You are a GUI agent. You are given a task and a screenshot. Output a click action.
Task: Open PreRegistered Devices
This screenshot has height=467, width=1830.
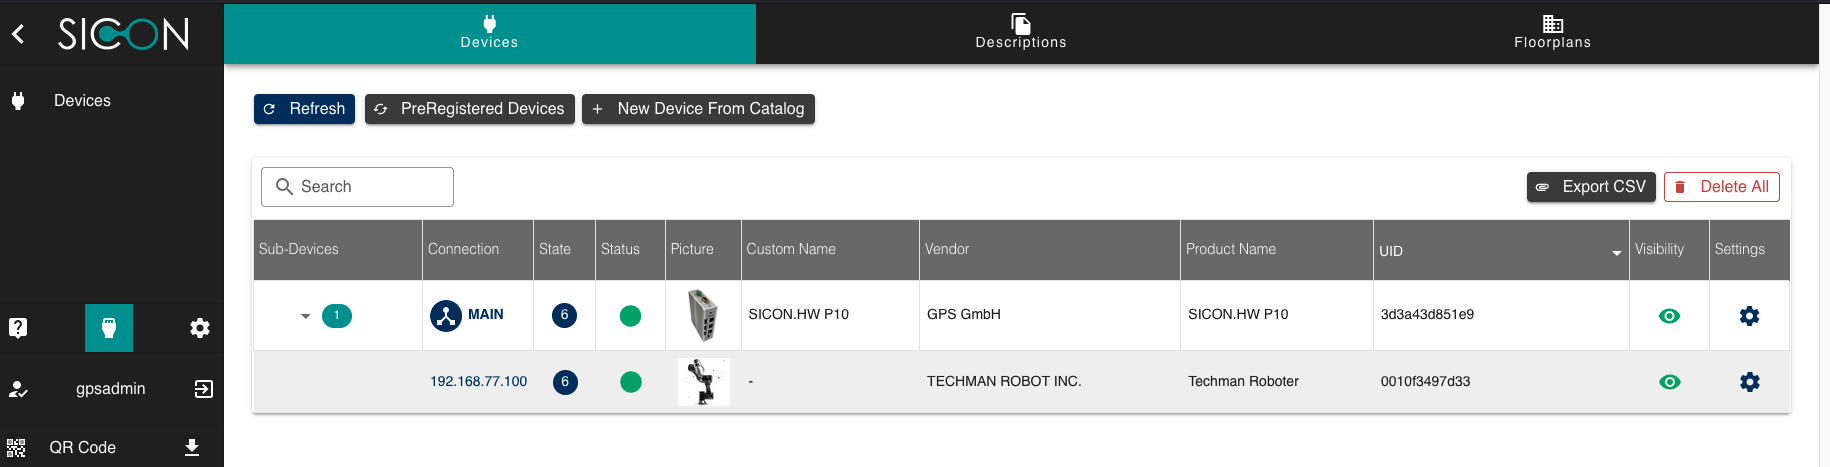click(469, 109)
